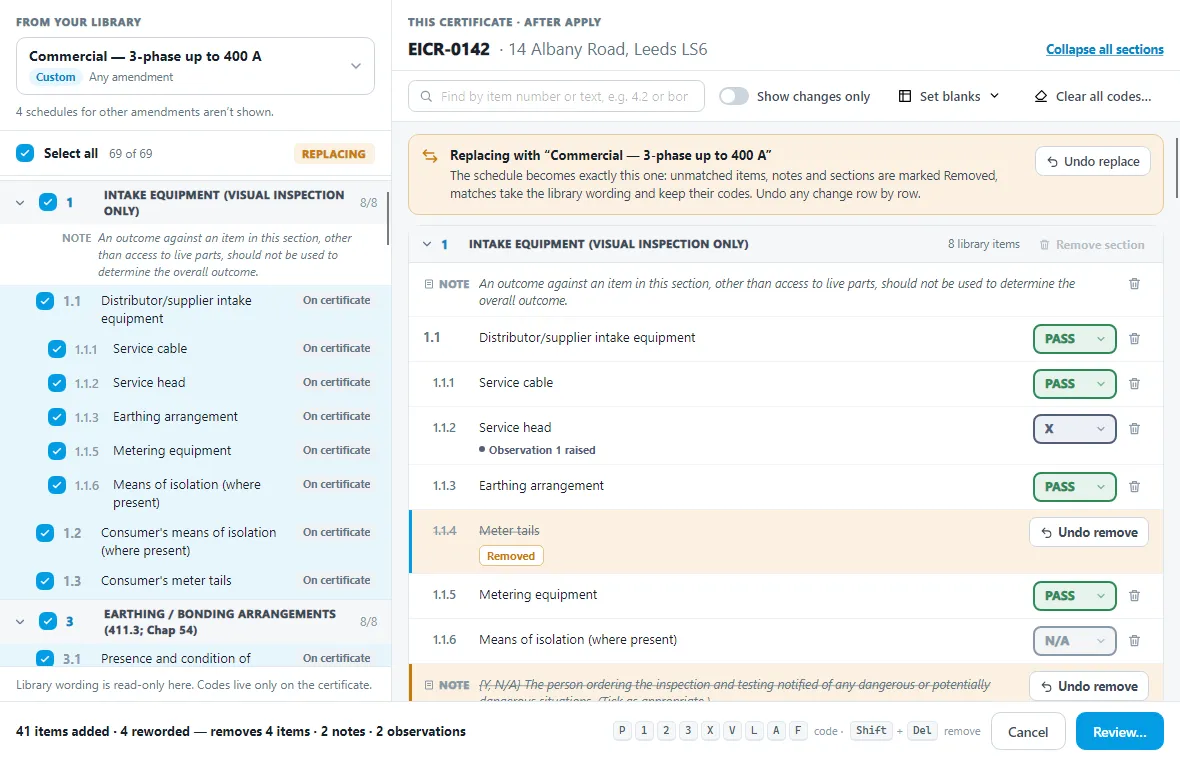Click trash icon for 1.1.1 Service cable
The image size is (1180, 760).
point(1134,384)
